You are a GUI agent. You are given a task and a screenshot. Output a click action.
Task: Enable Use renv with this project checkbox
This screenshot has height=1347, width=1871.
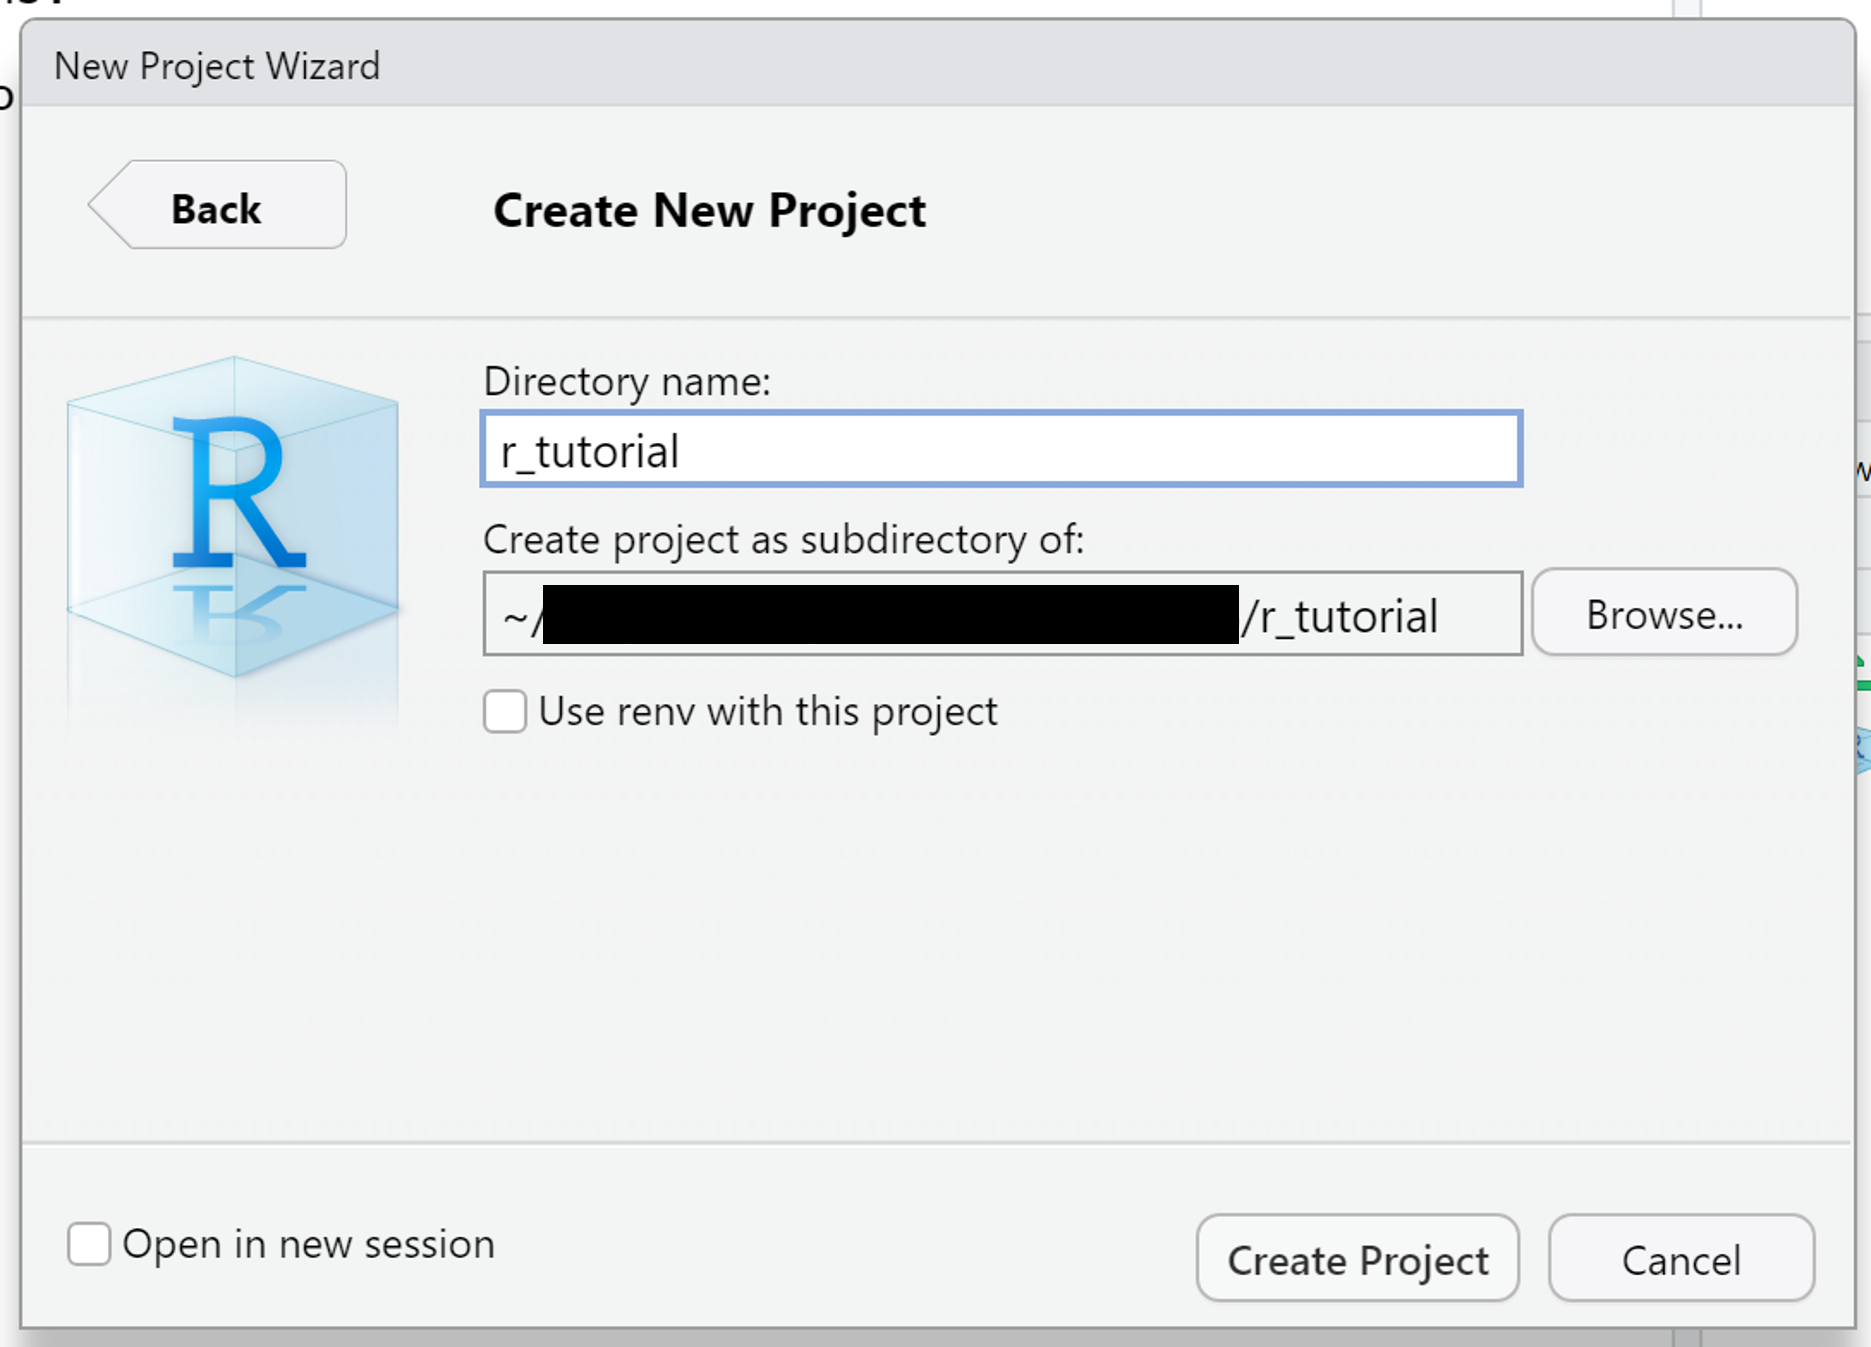(505, 712)
